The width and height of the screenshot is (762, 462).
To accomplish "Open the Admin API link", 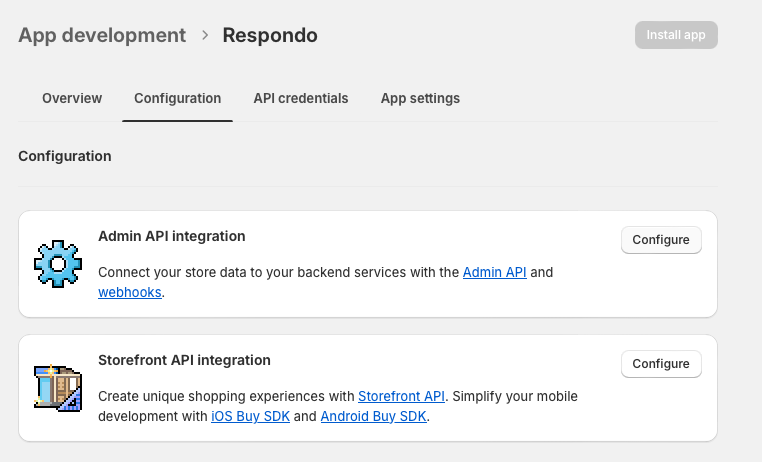I will pyautogui.click(x=494, y=272).
